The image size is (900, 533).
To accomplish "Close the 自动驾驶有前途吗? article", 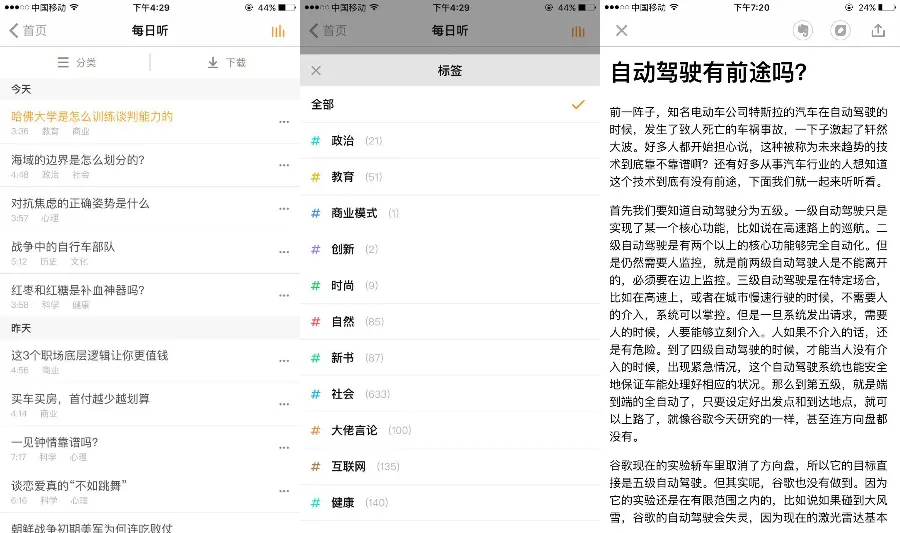I will pos(622,30).
